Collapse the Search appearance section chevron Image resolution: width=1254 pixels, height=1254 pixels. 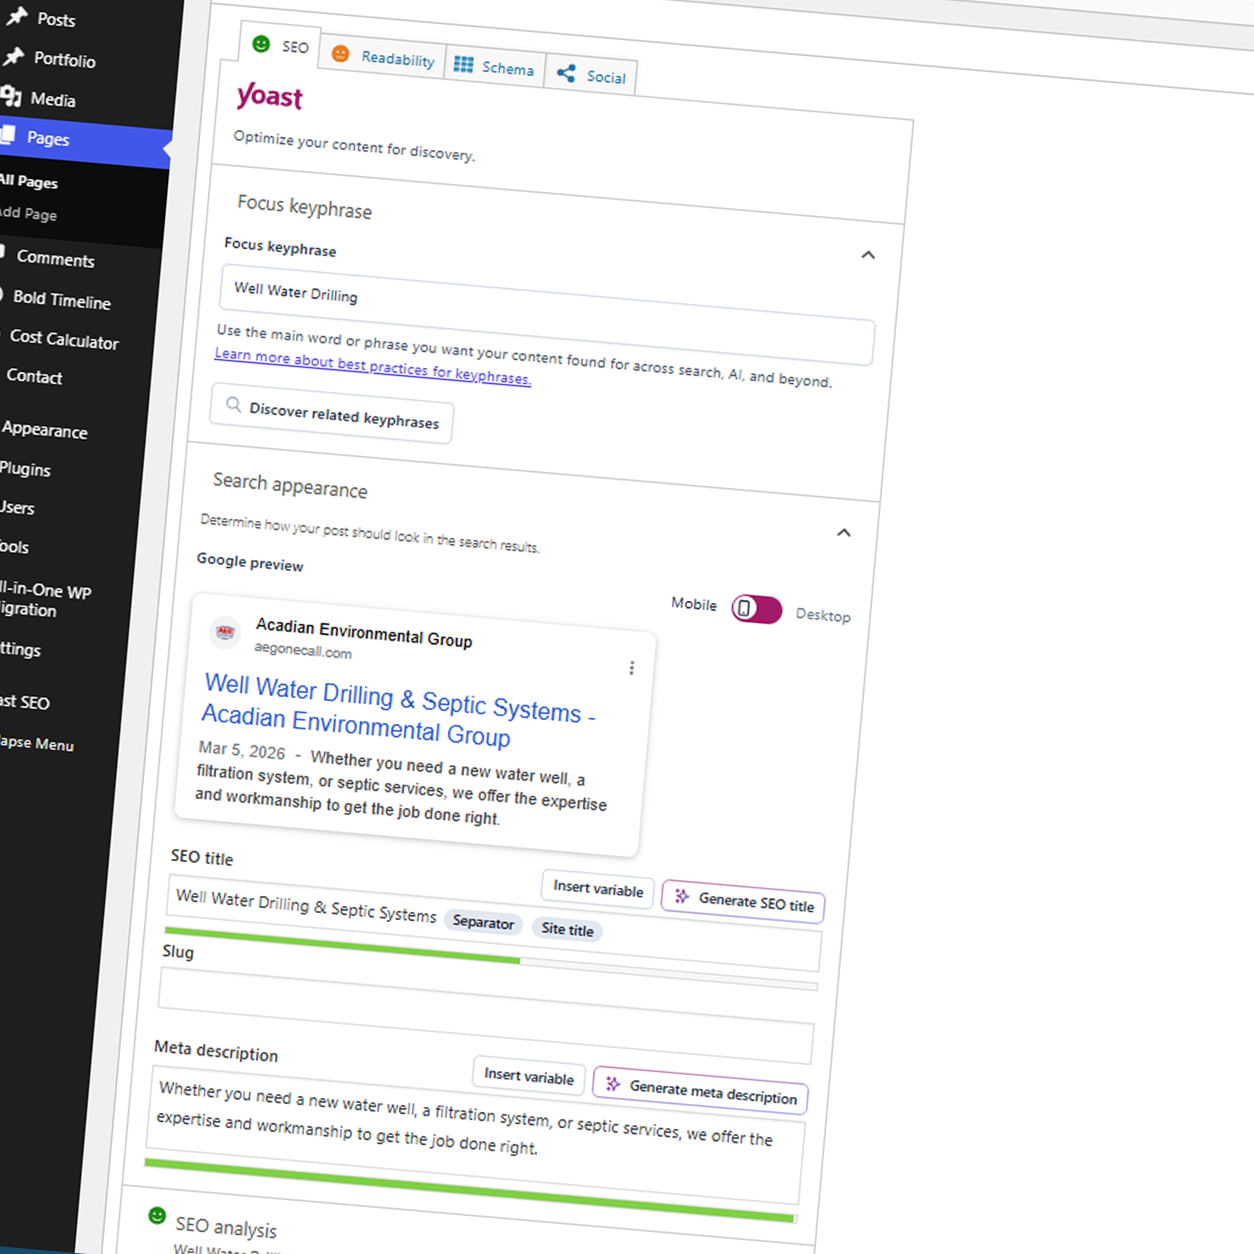(844, 533)
